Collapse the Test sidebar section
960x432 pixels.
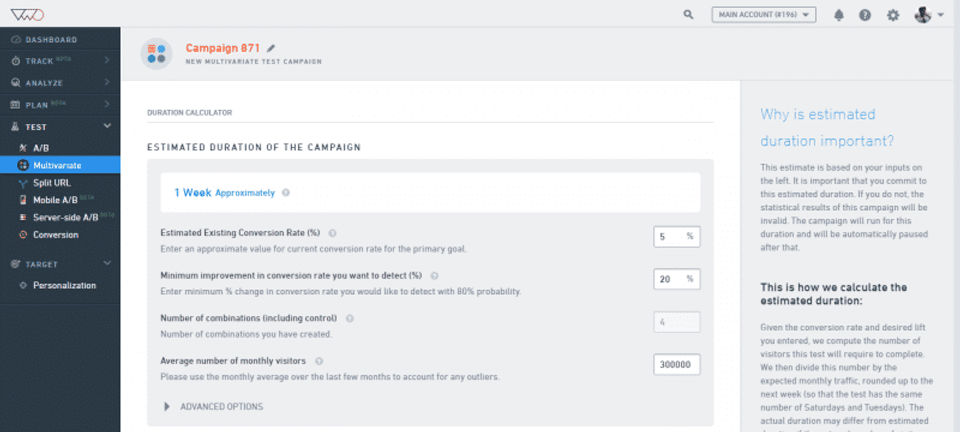(x=107, y=127)
